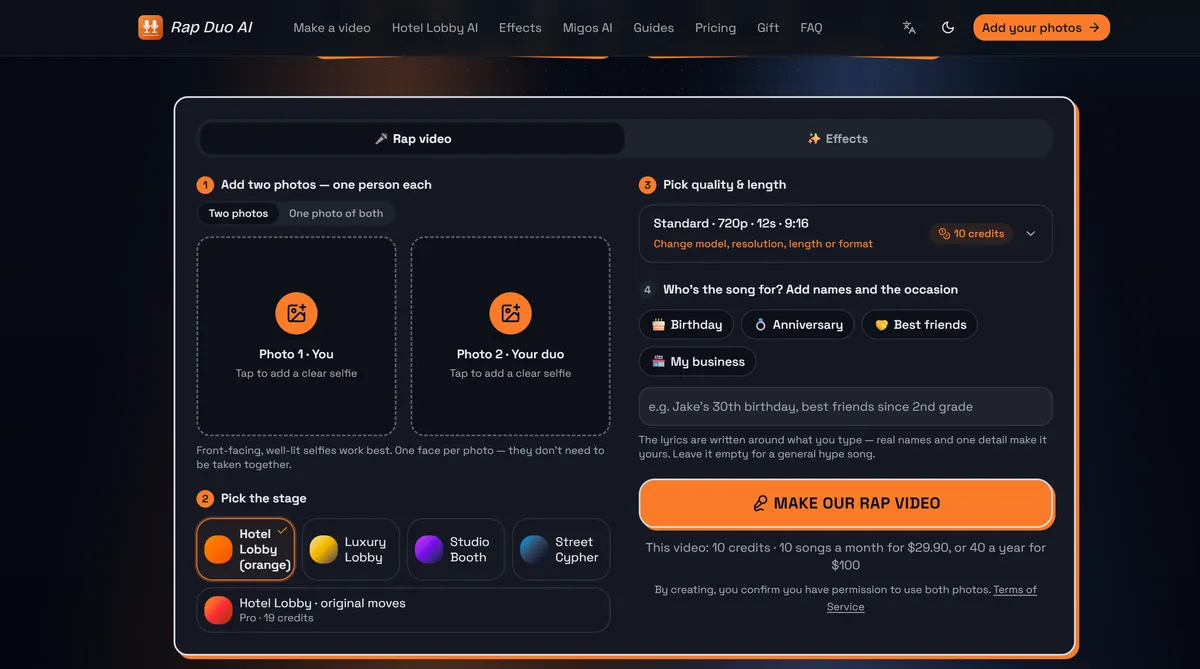
Task: Expand the quality and length chevron
Action: coord(1031,234)
